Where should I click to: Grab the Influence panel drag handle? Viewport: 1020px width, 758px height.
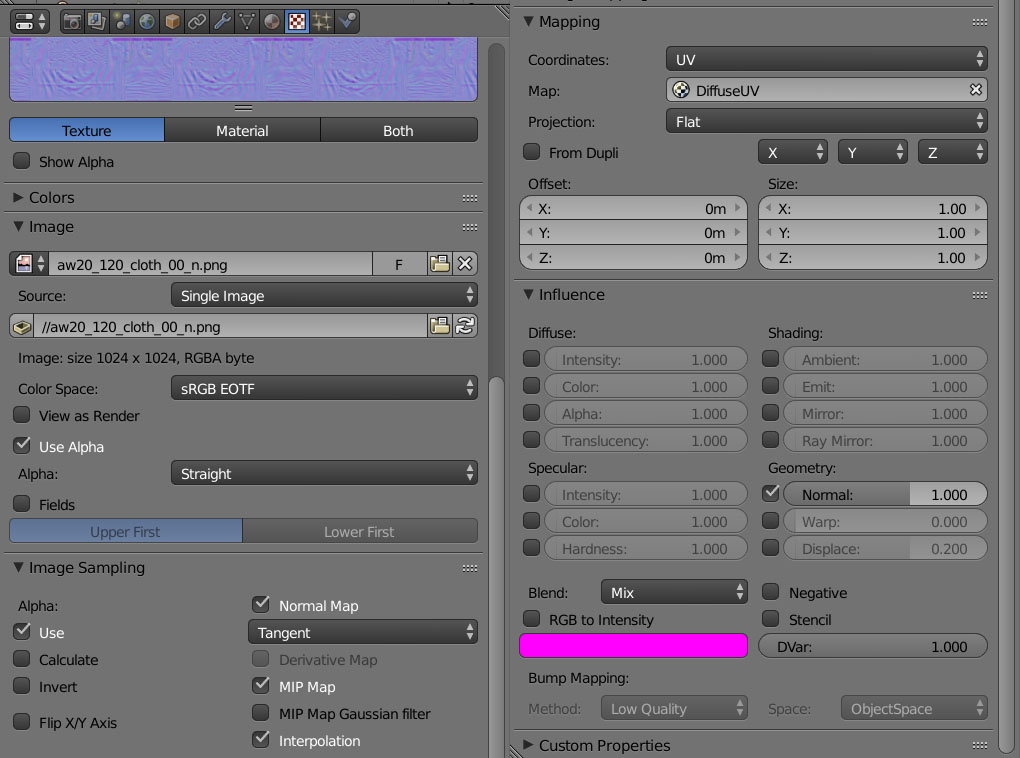[980, 295]
